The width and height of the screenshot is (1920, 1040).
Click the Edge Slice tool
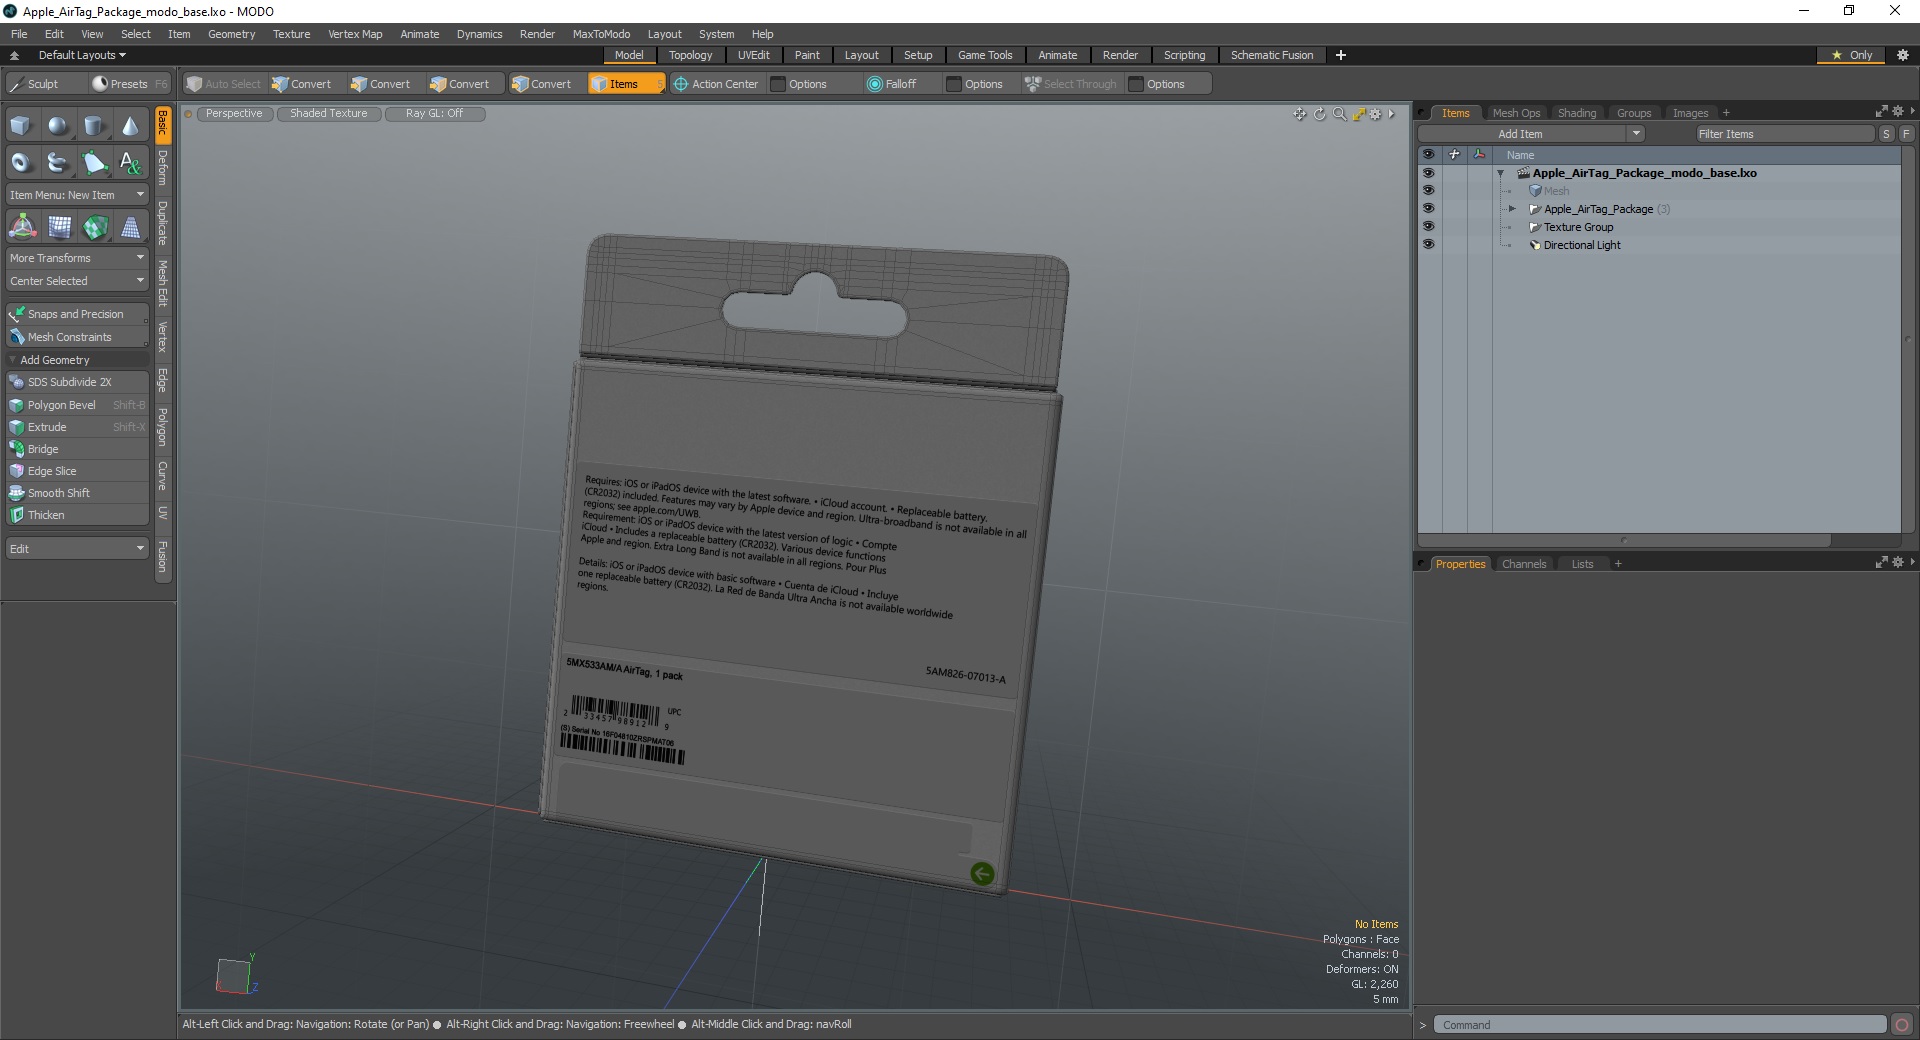(x=77, y=471)
